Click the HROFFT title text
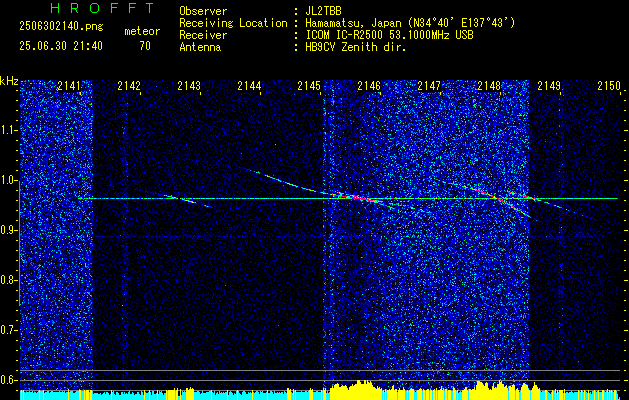The width and height of the screenshot is (629, 400). (102, 8)
